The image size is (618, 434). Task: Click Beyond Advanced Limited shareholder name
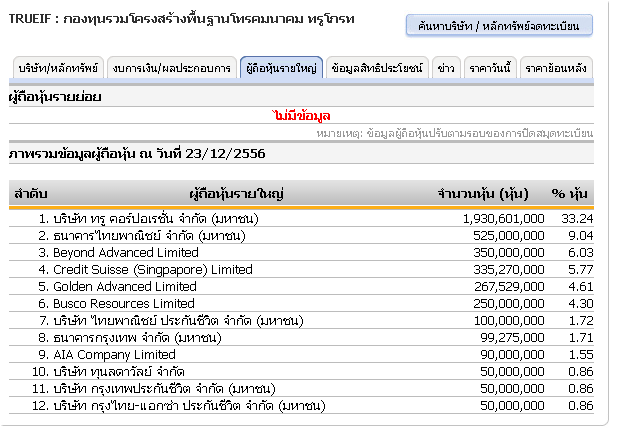click(126, 252)
